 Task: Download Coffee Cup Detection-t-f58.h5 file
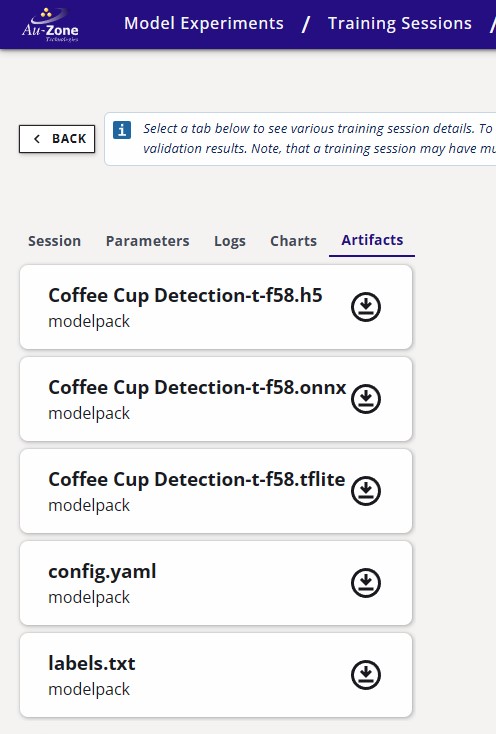pos(366,307)
